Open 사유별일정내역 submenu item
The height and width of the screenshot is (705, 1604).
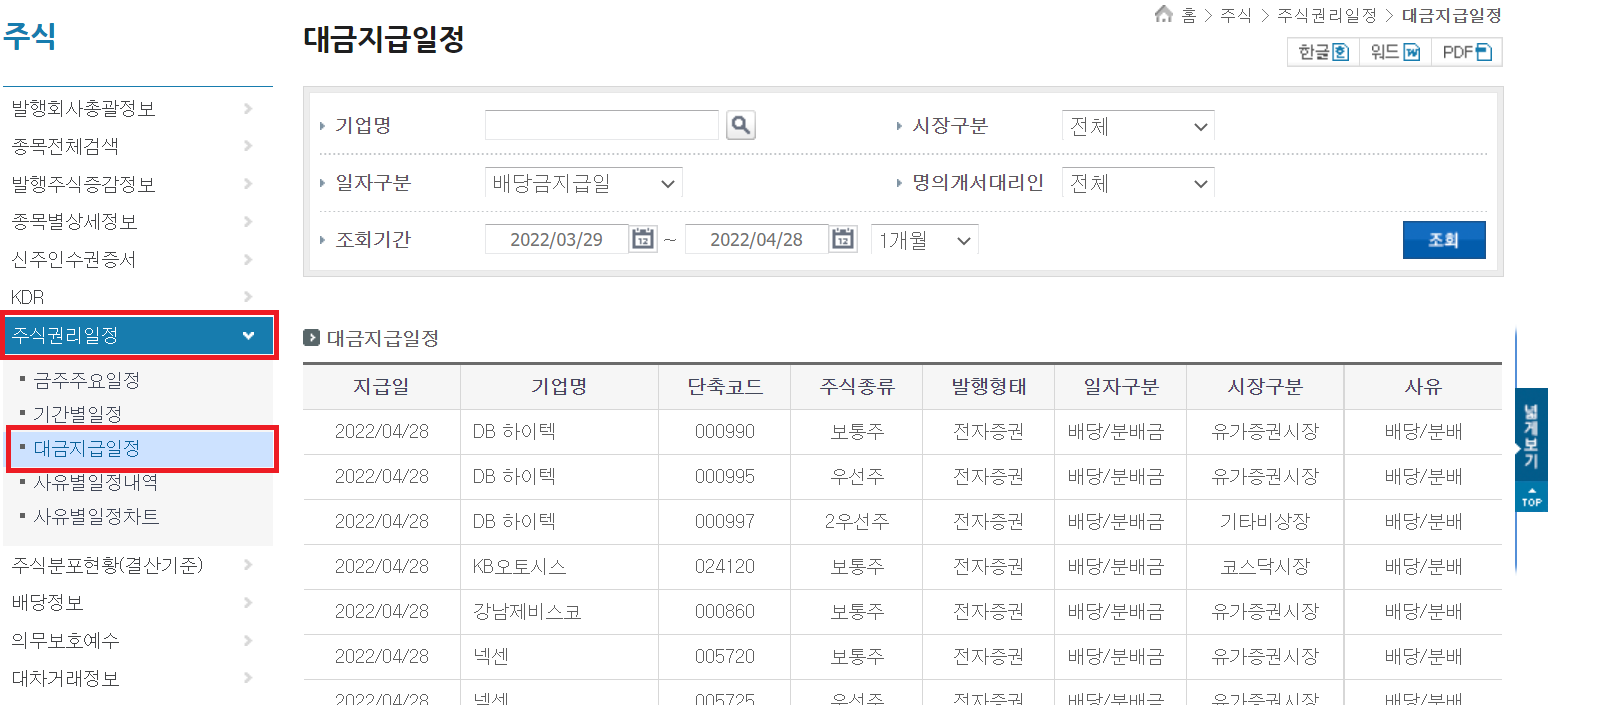click(x=96, y=482)
